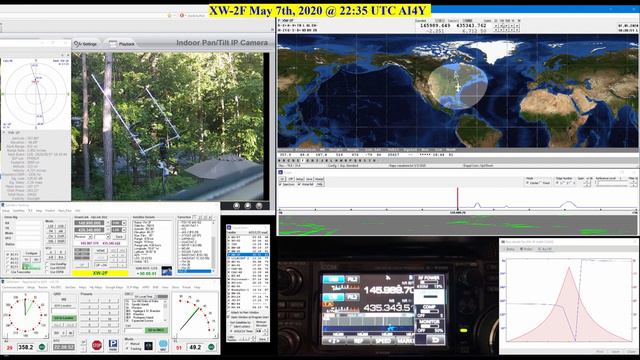Click the blue P Park icon

[x=113, y=345]
